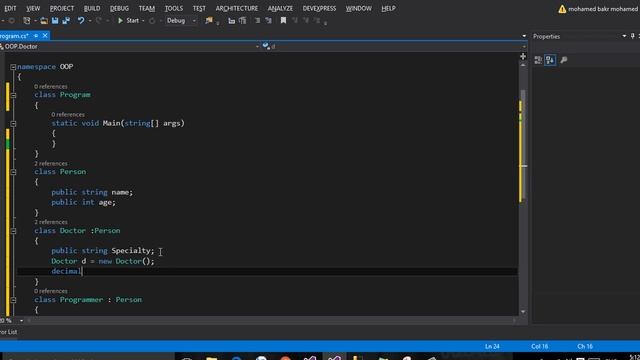The image size is (640, 360).
Task: Open the PROJECT menu
Action: click(x=62, y=8)
